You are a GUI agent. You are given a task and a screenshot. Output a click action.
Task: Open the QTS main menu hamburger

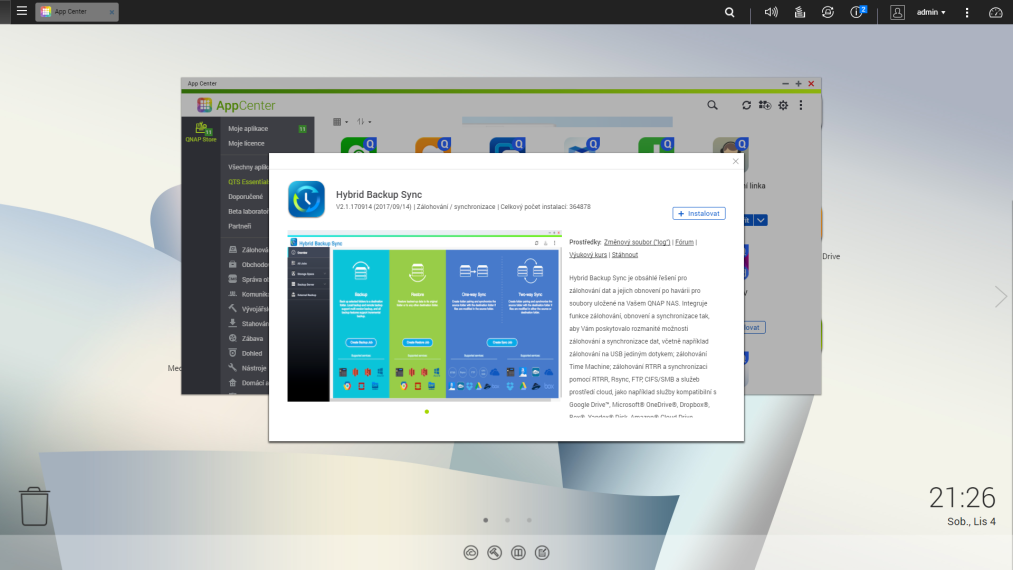(x=21, y=11)
